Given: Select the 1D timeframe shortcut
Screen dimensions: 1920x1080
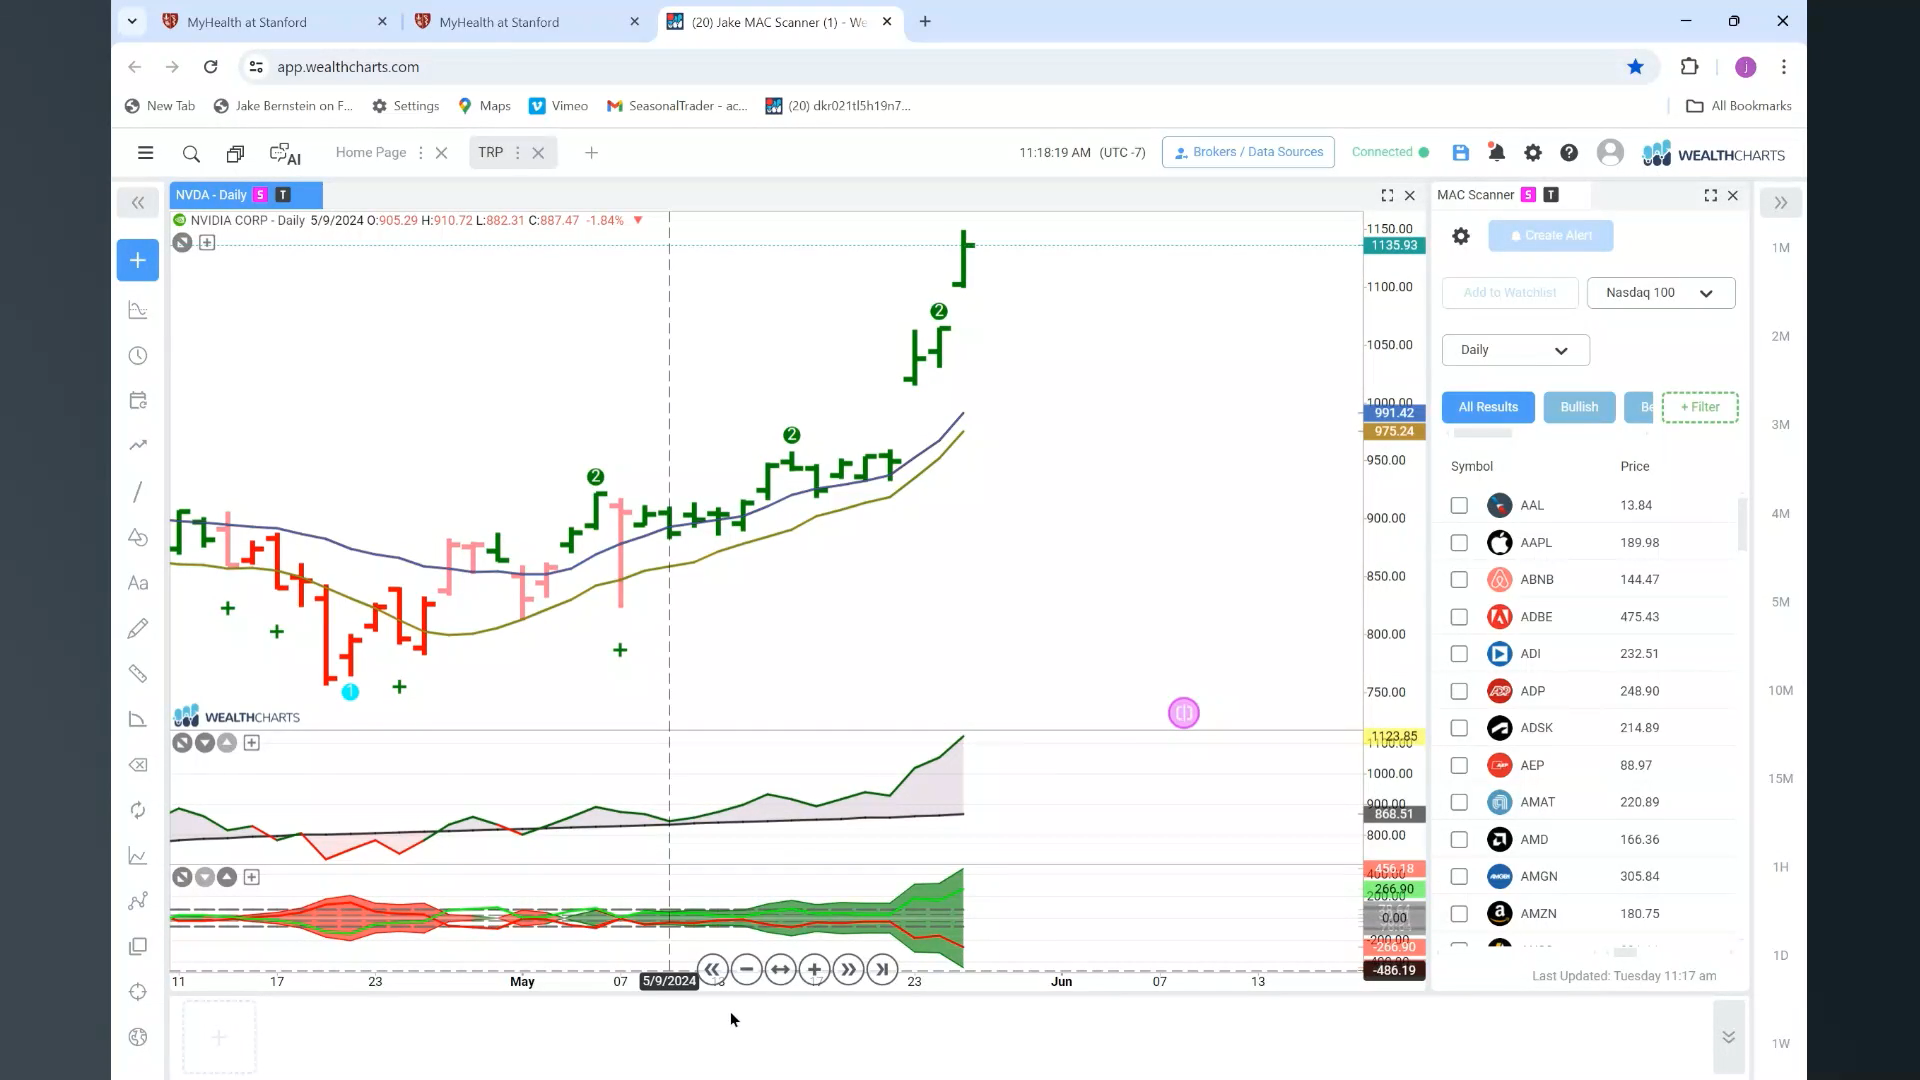Looking at the screenshot, I should click(x=1781, y=956).
